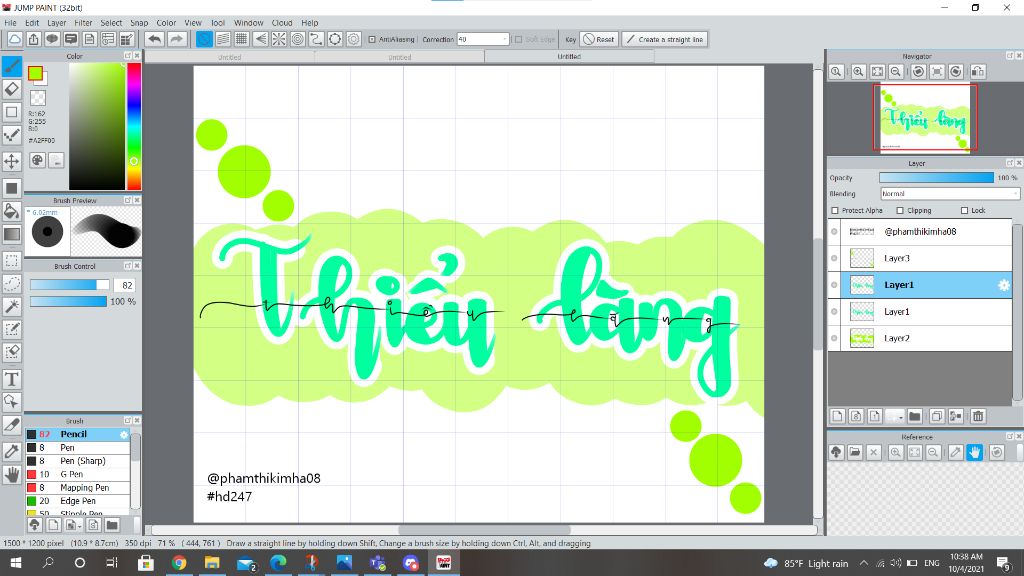Open add-brush dropdown in Brush panel
The image size is (1024, 576).
click(x=74, y=524)
